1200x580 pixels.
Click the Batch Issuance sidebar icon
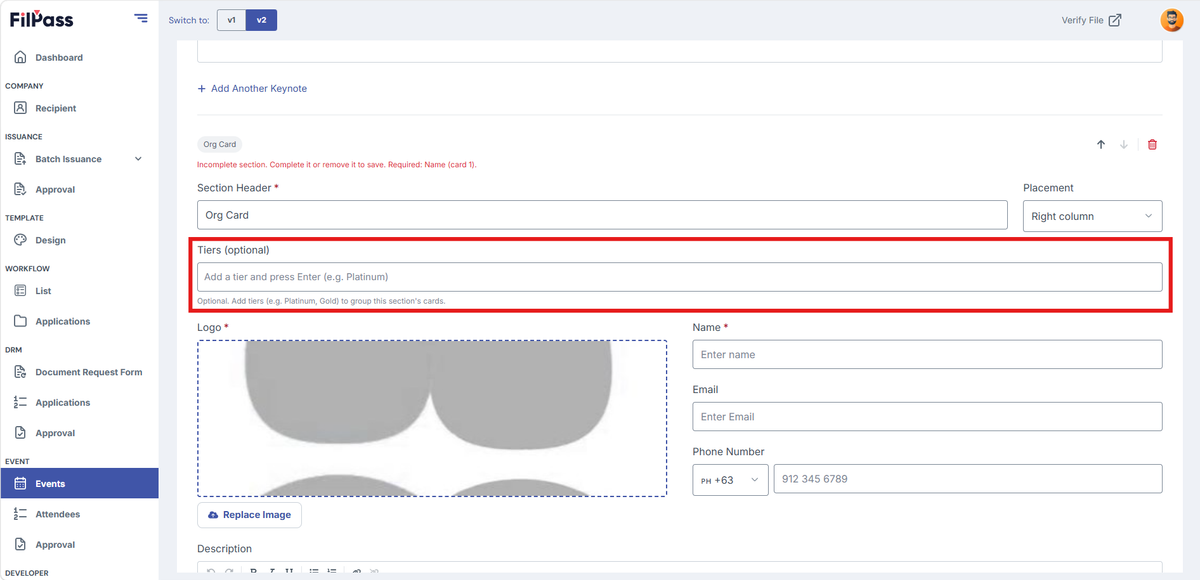(20, 159)
